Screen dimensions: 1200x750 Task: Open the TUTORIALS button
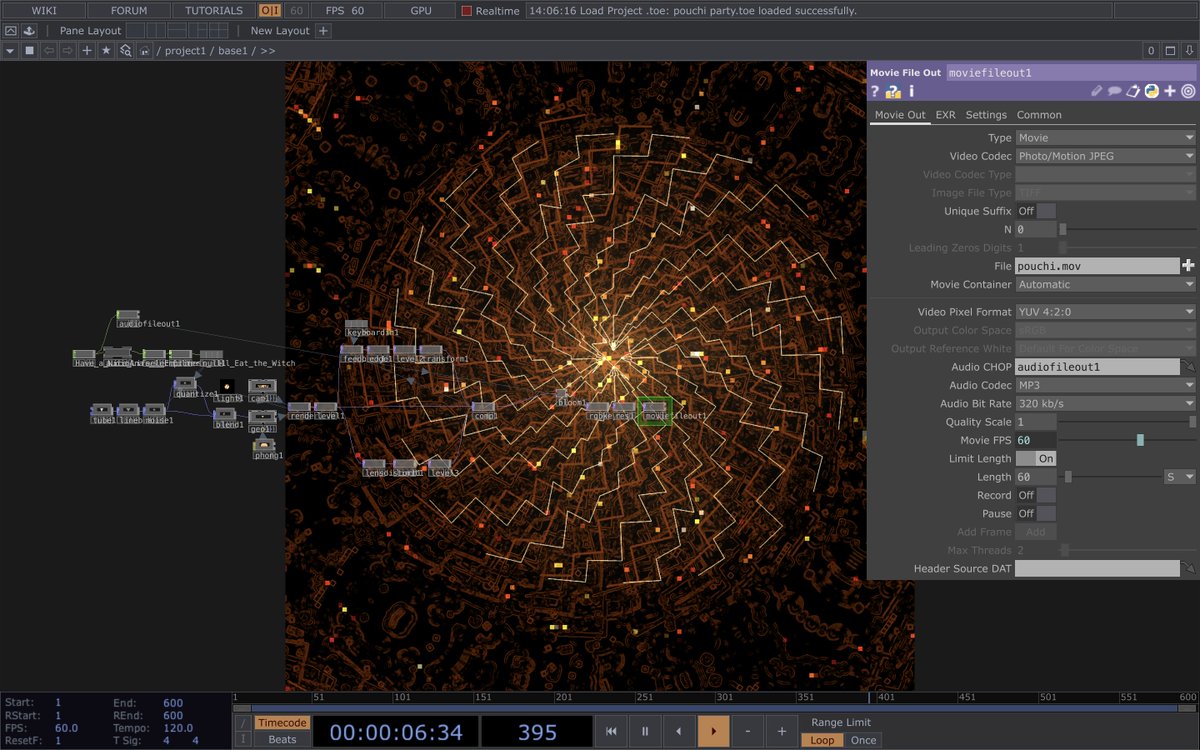point(214,11)
